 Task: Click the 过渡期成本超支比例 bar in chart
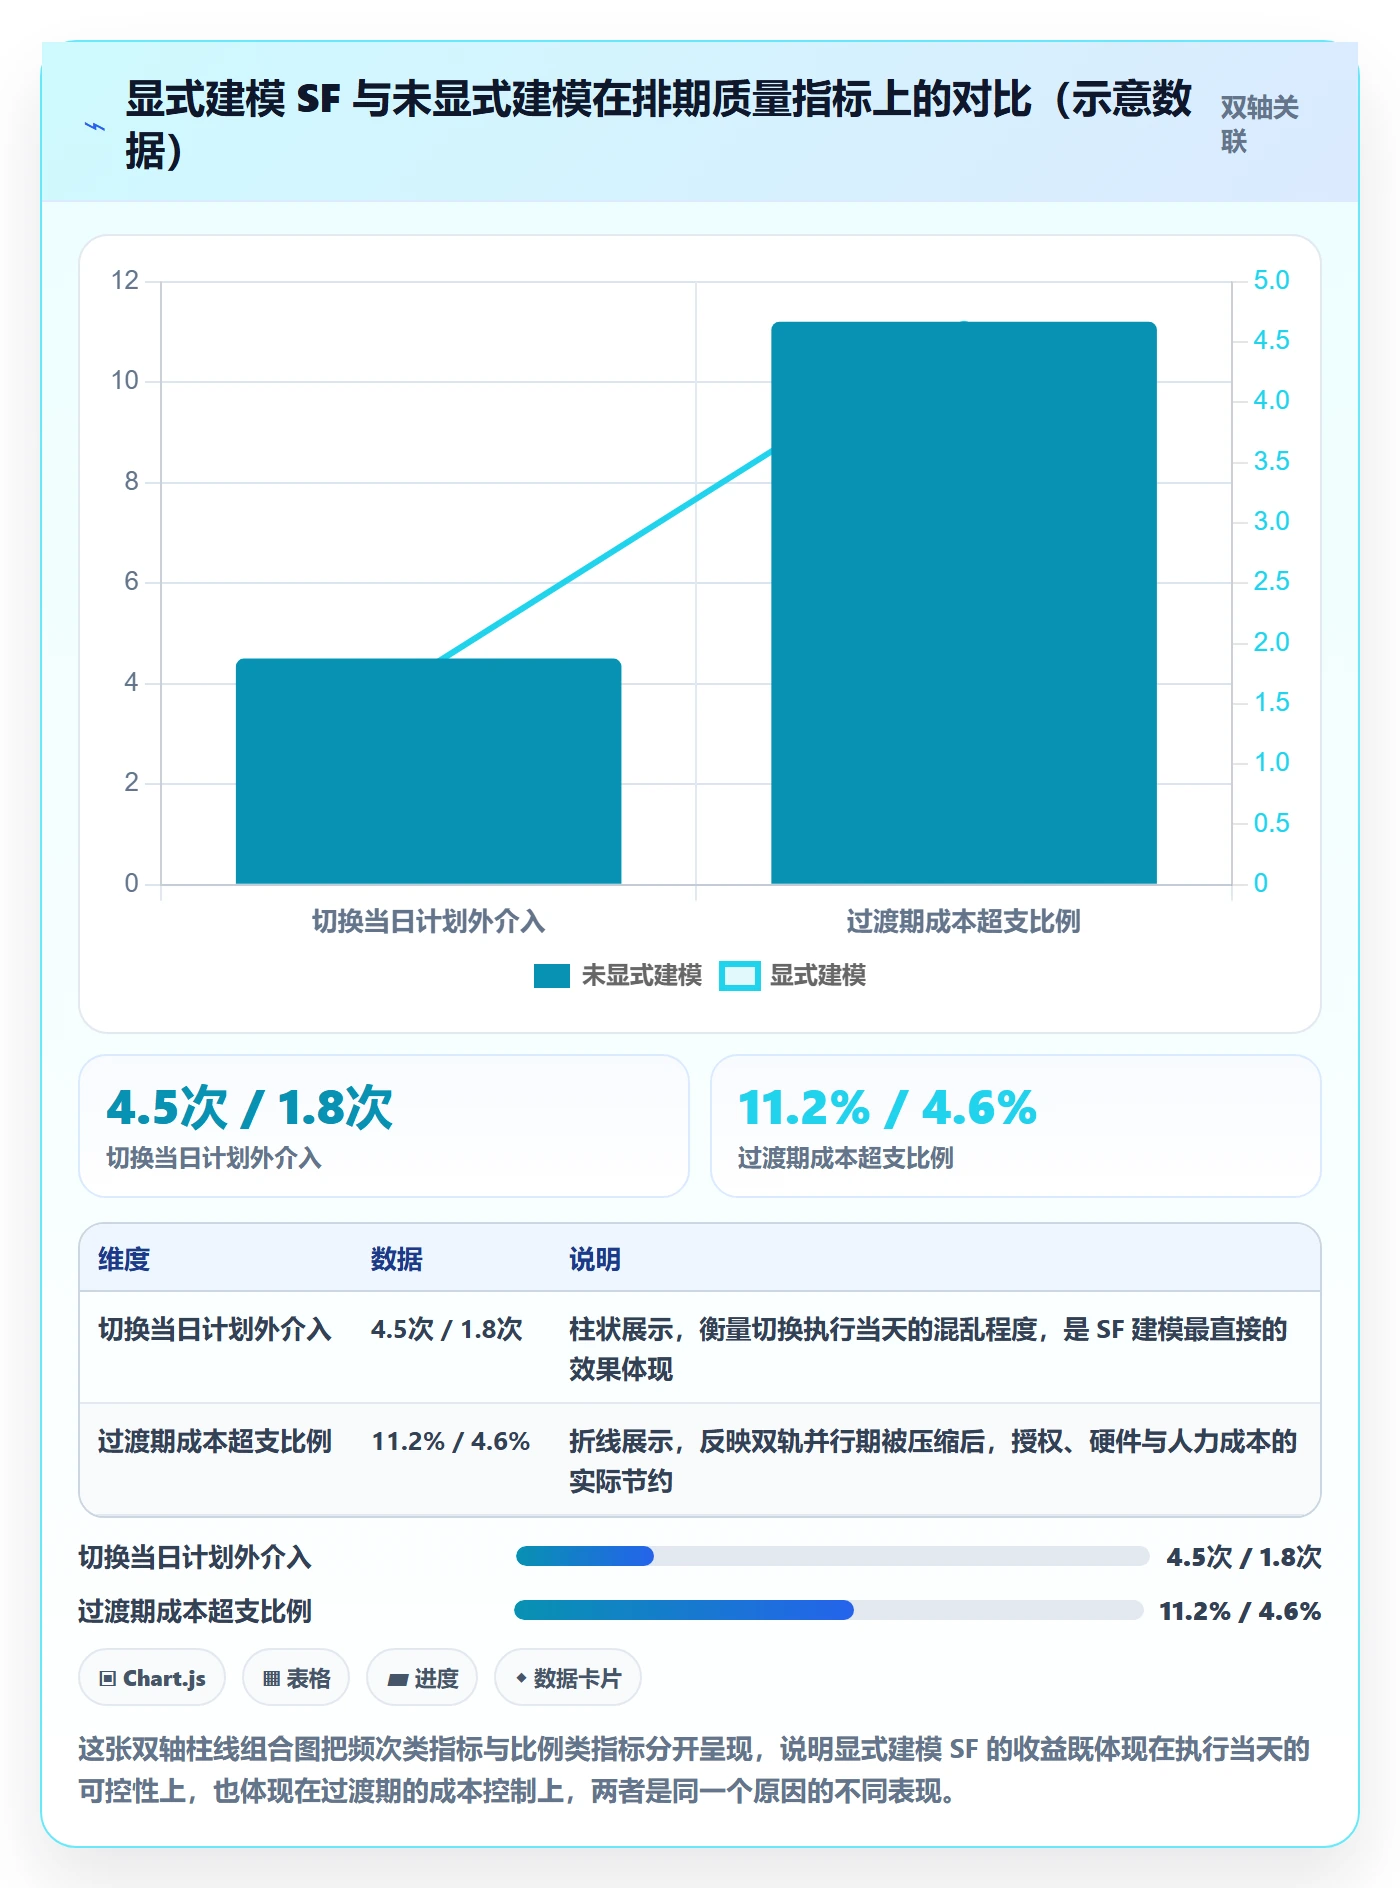pos(964,603)
